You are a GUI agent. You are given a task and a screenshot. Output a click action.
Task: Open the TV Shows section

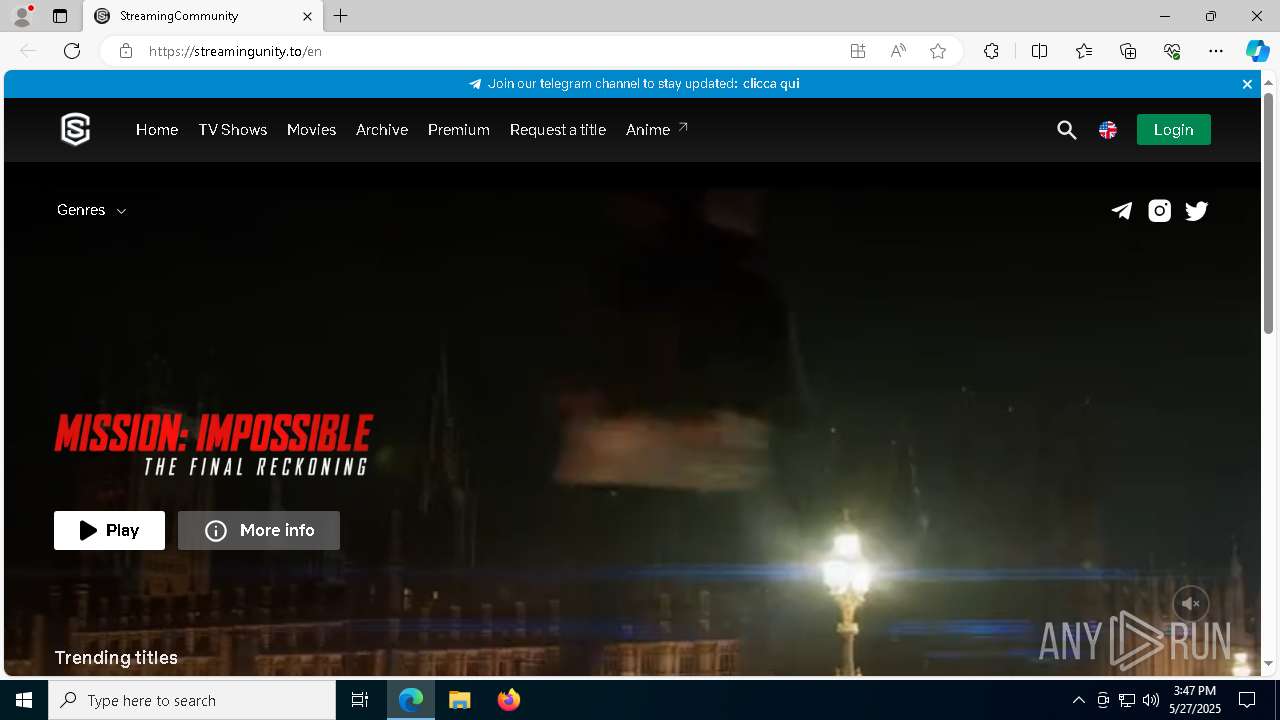click(233, 130)
